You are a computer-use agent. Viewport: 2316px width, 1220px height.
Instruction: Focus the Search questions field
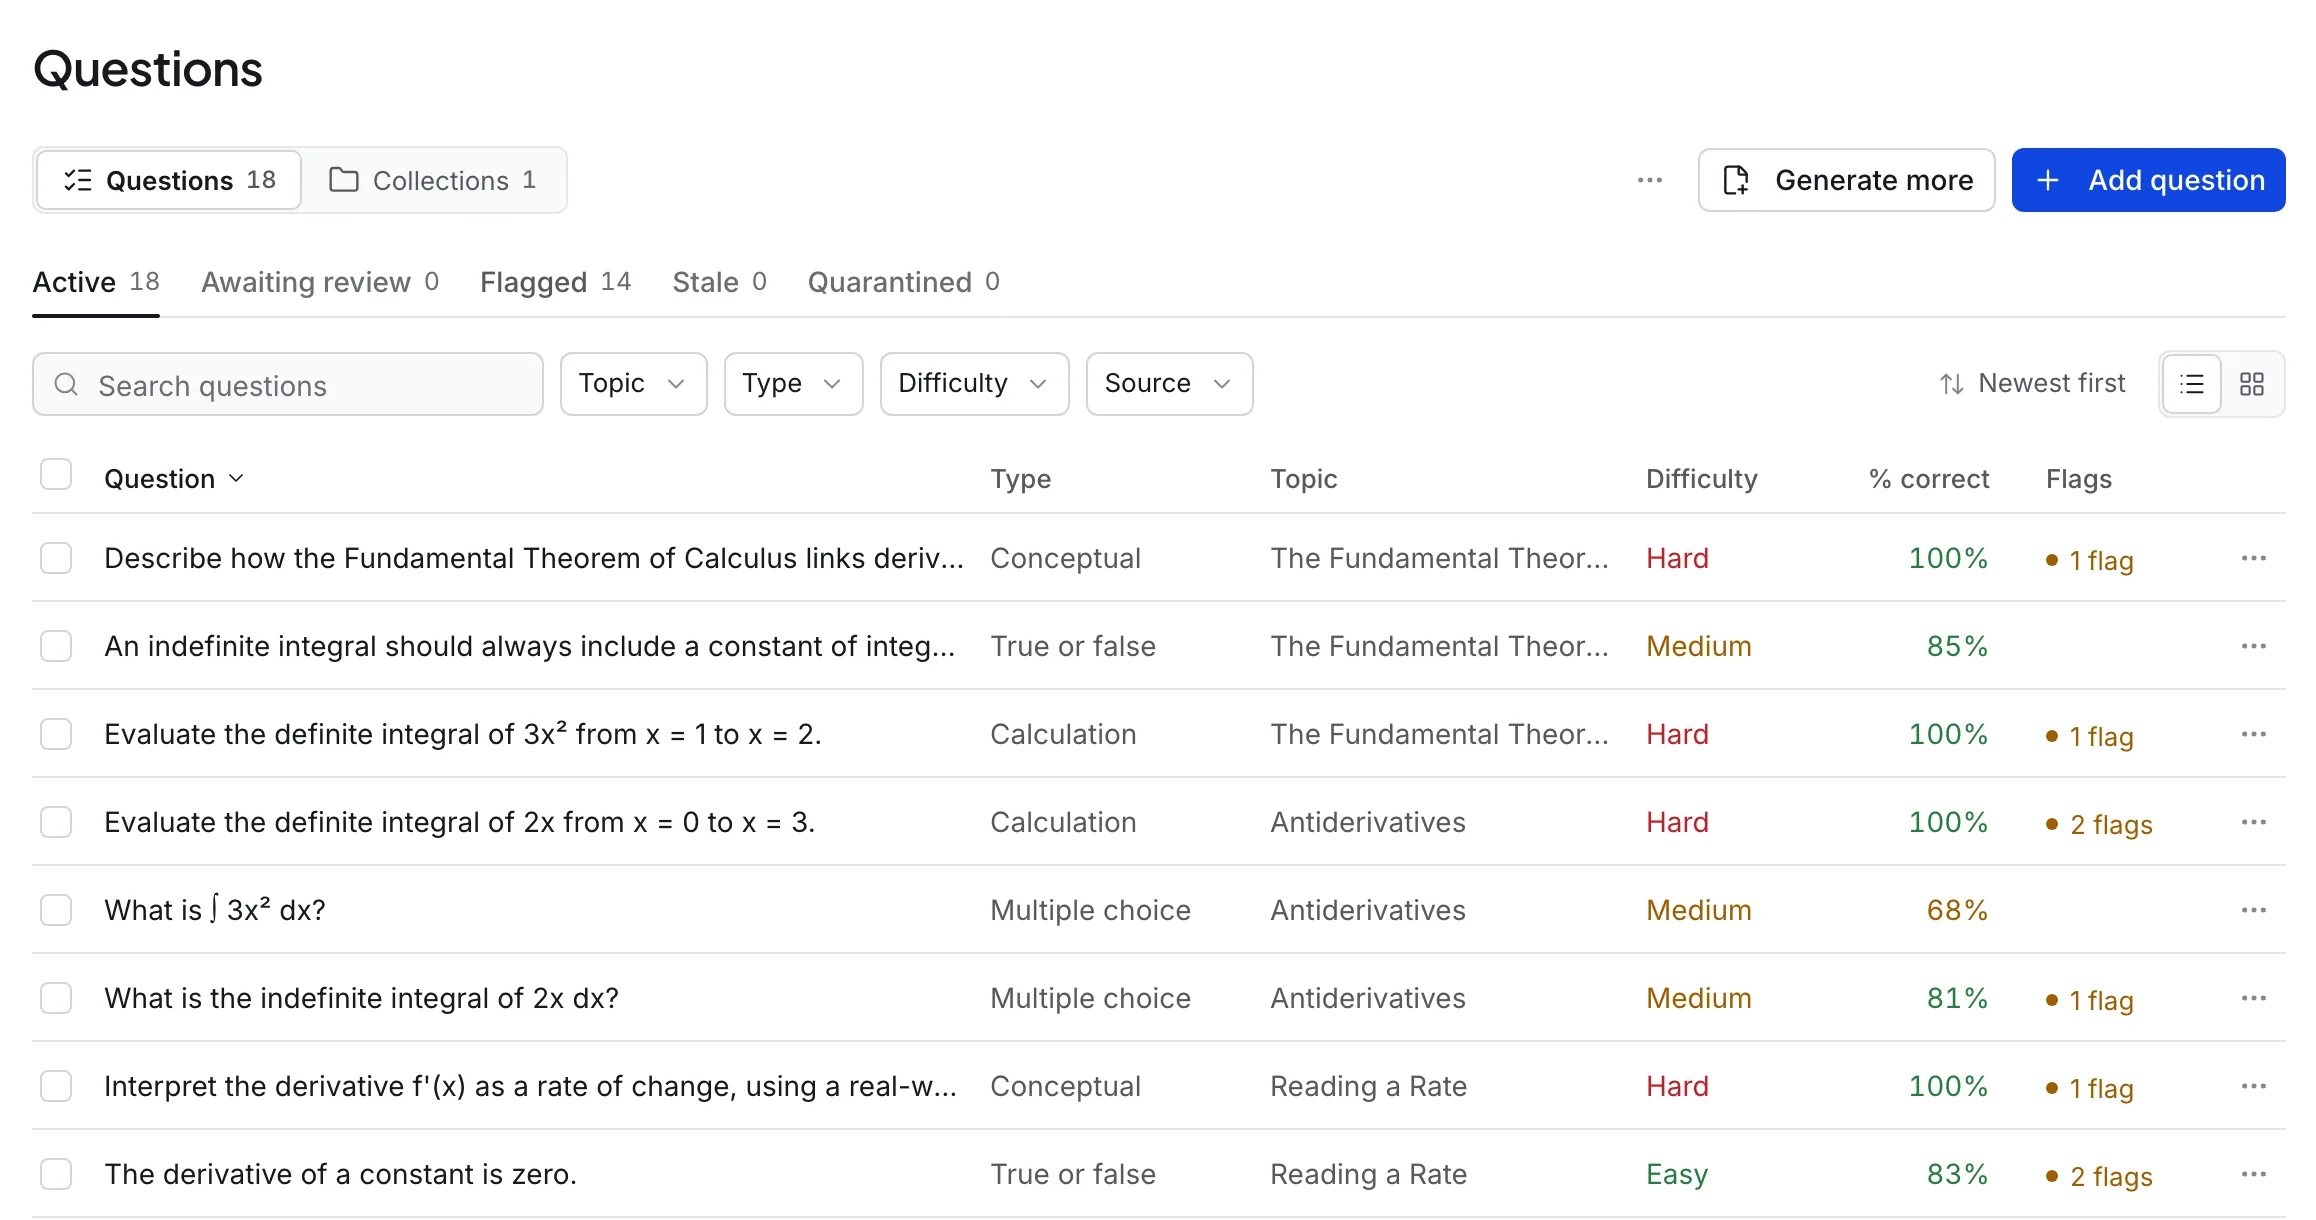click(288, 384)
